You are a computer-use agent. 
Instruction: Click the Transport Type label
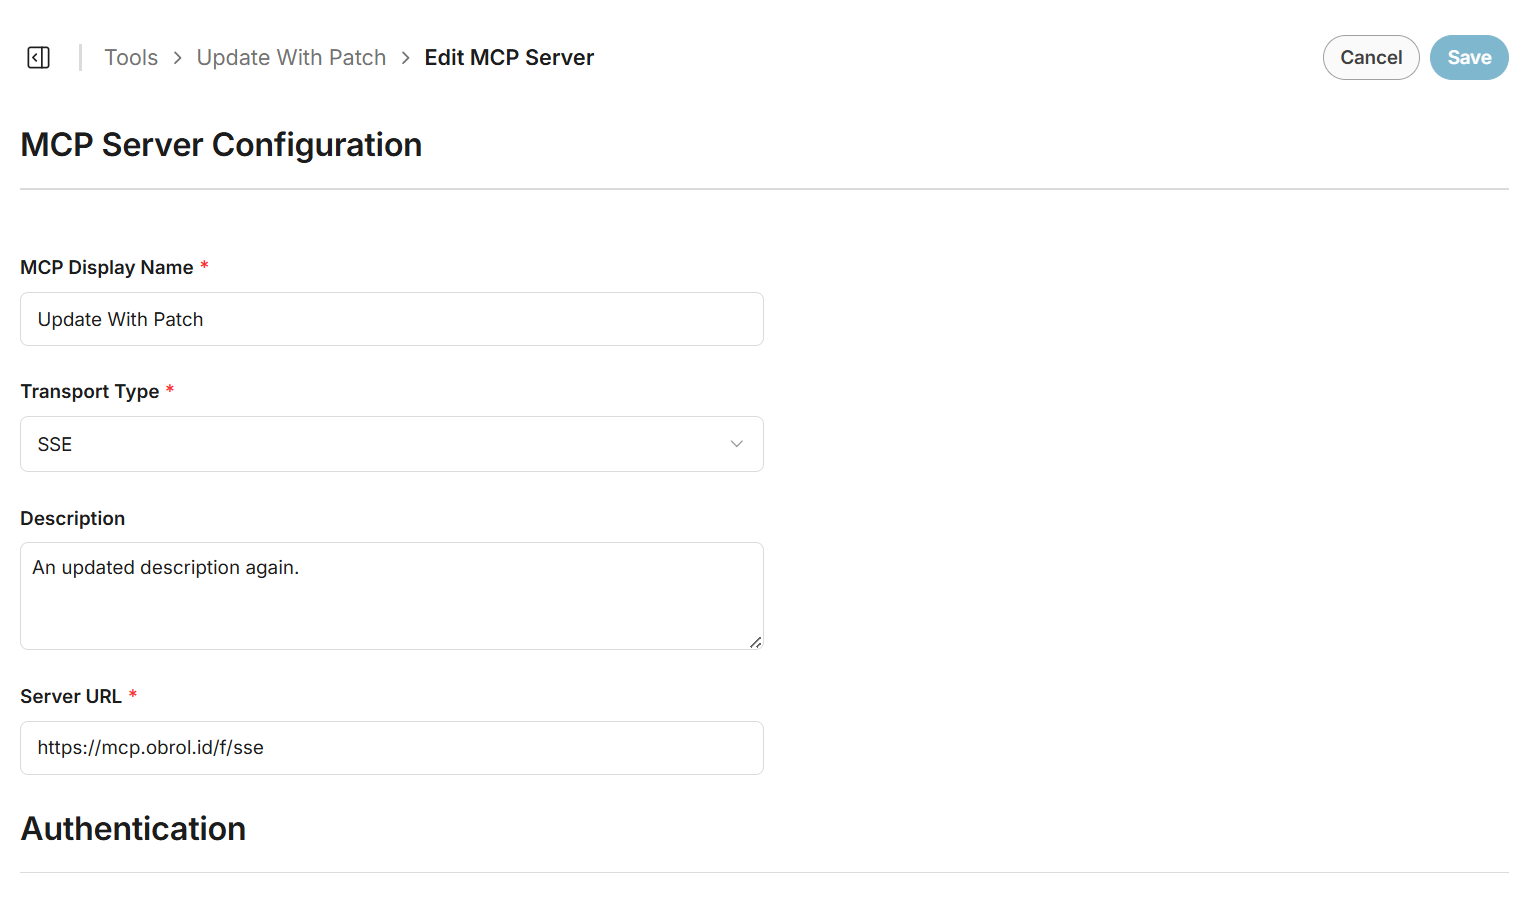(x=90, y=392)
